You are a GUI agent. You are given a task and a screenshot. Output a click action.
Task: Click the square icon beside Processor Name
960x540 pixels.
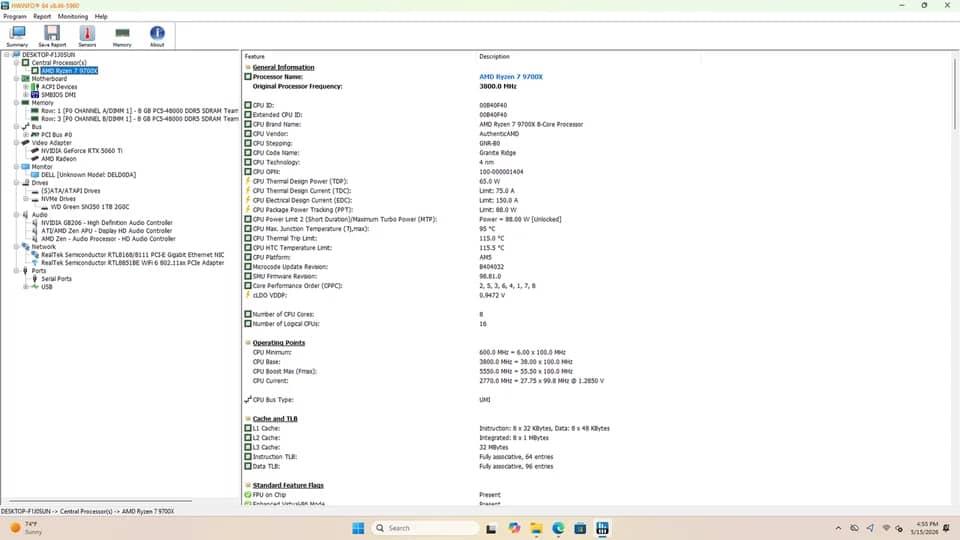tap(248, 77)
